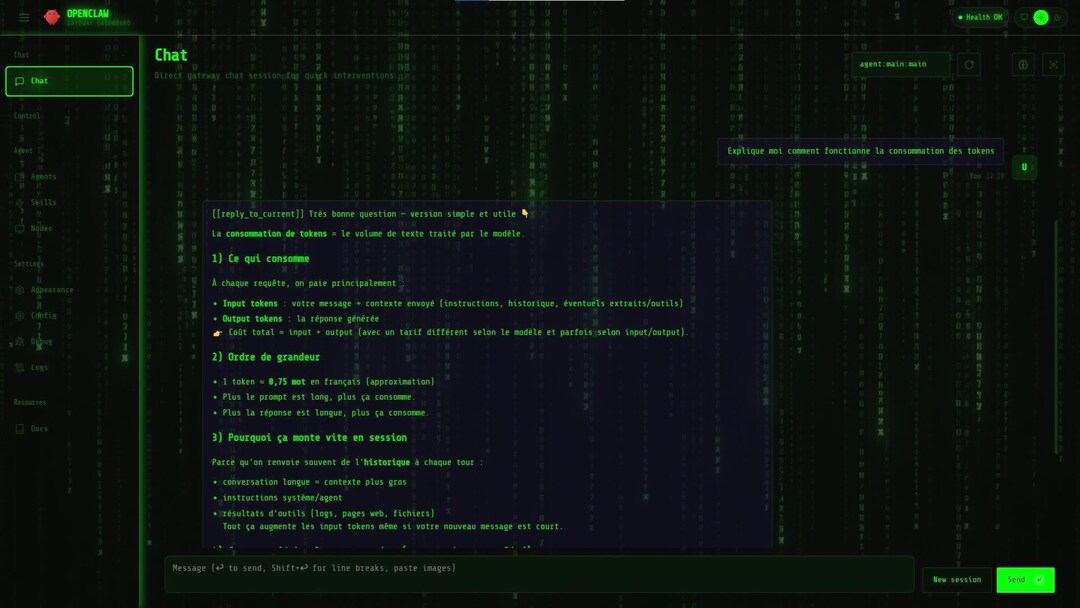Screen dimensions: 1080x608
Task: Select the active green theme toggle
Action: (1041, 17)
